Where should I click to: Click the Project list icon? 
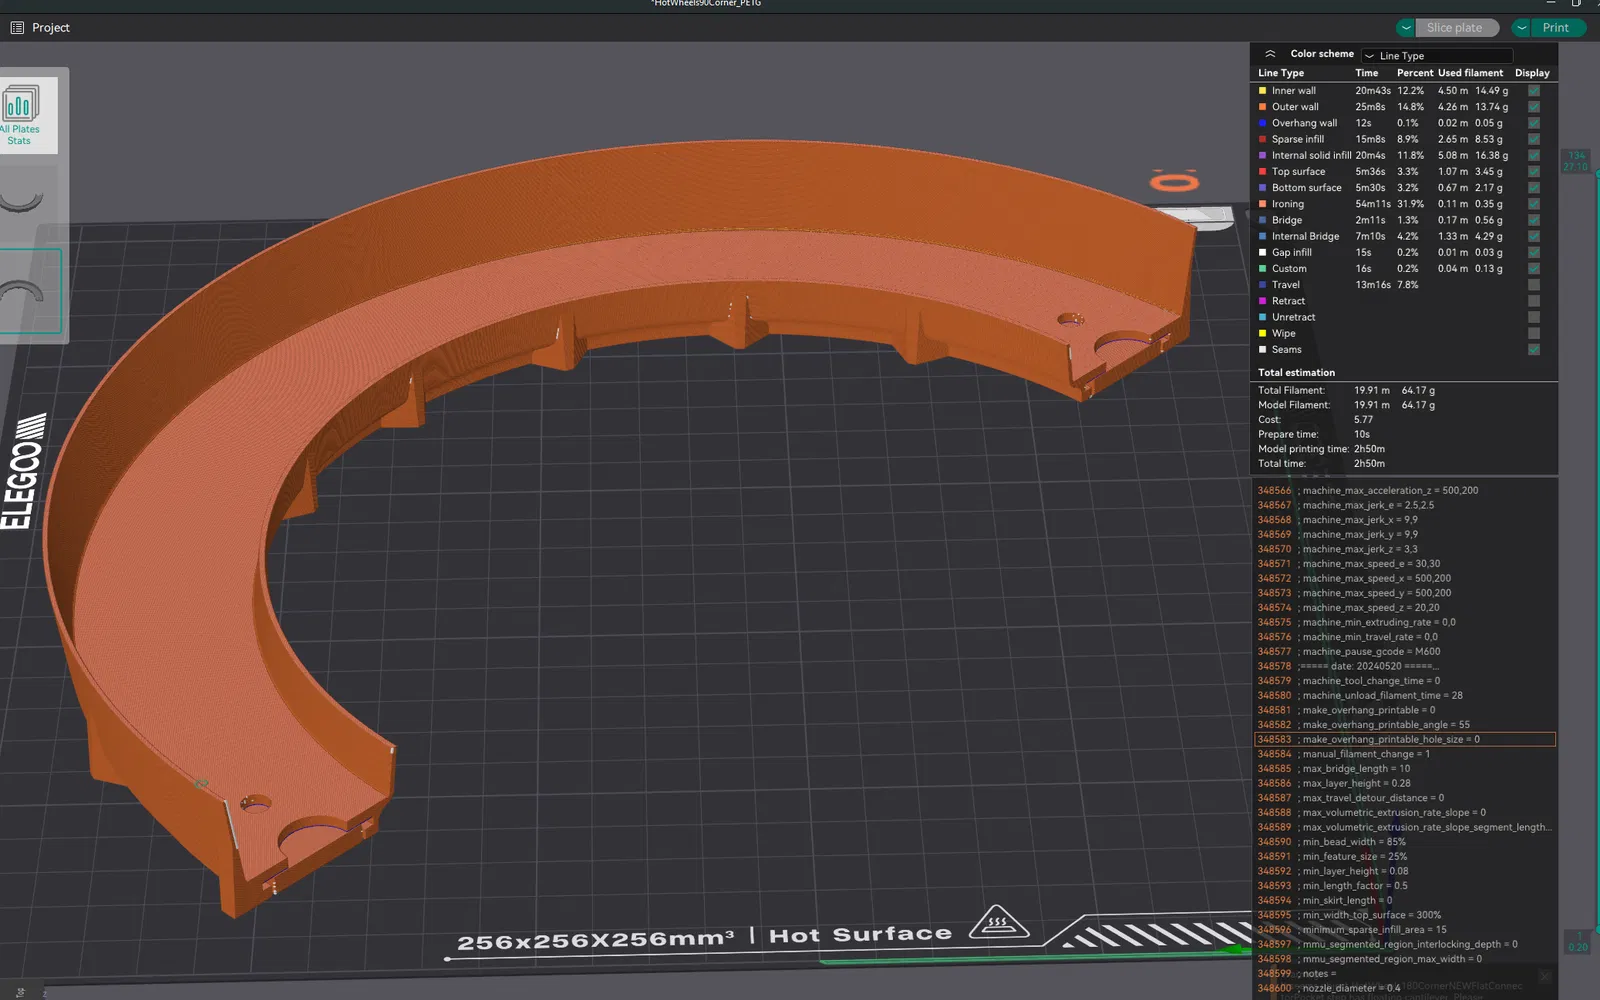(17, 28)
